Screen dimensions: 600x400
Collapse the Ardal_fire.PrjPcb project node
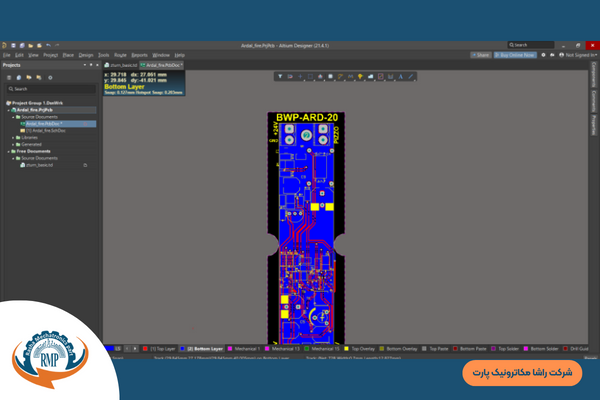(10, 109)
